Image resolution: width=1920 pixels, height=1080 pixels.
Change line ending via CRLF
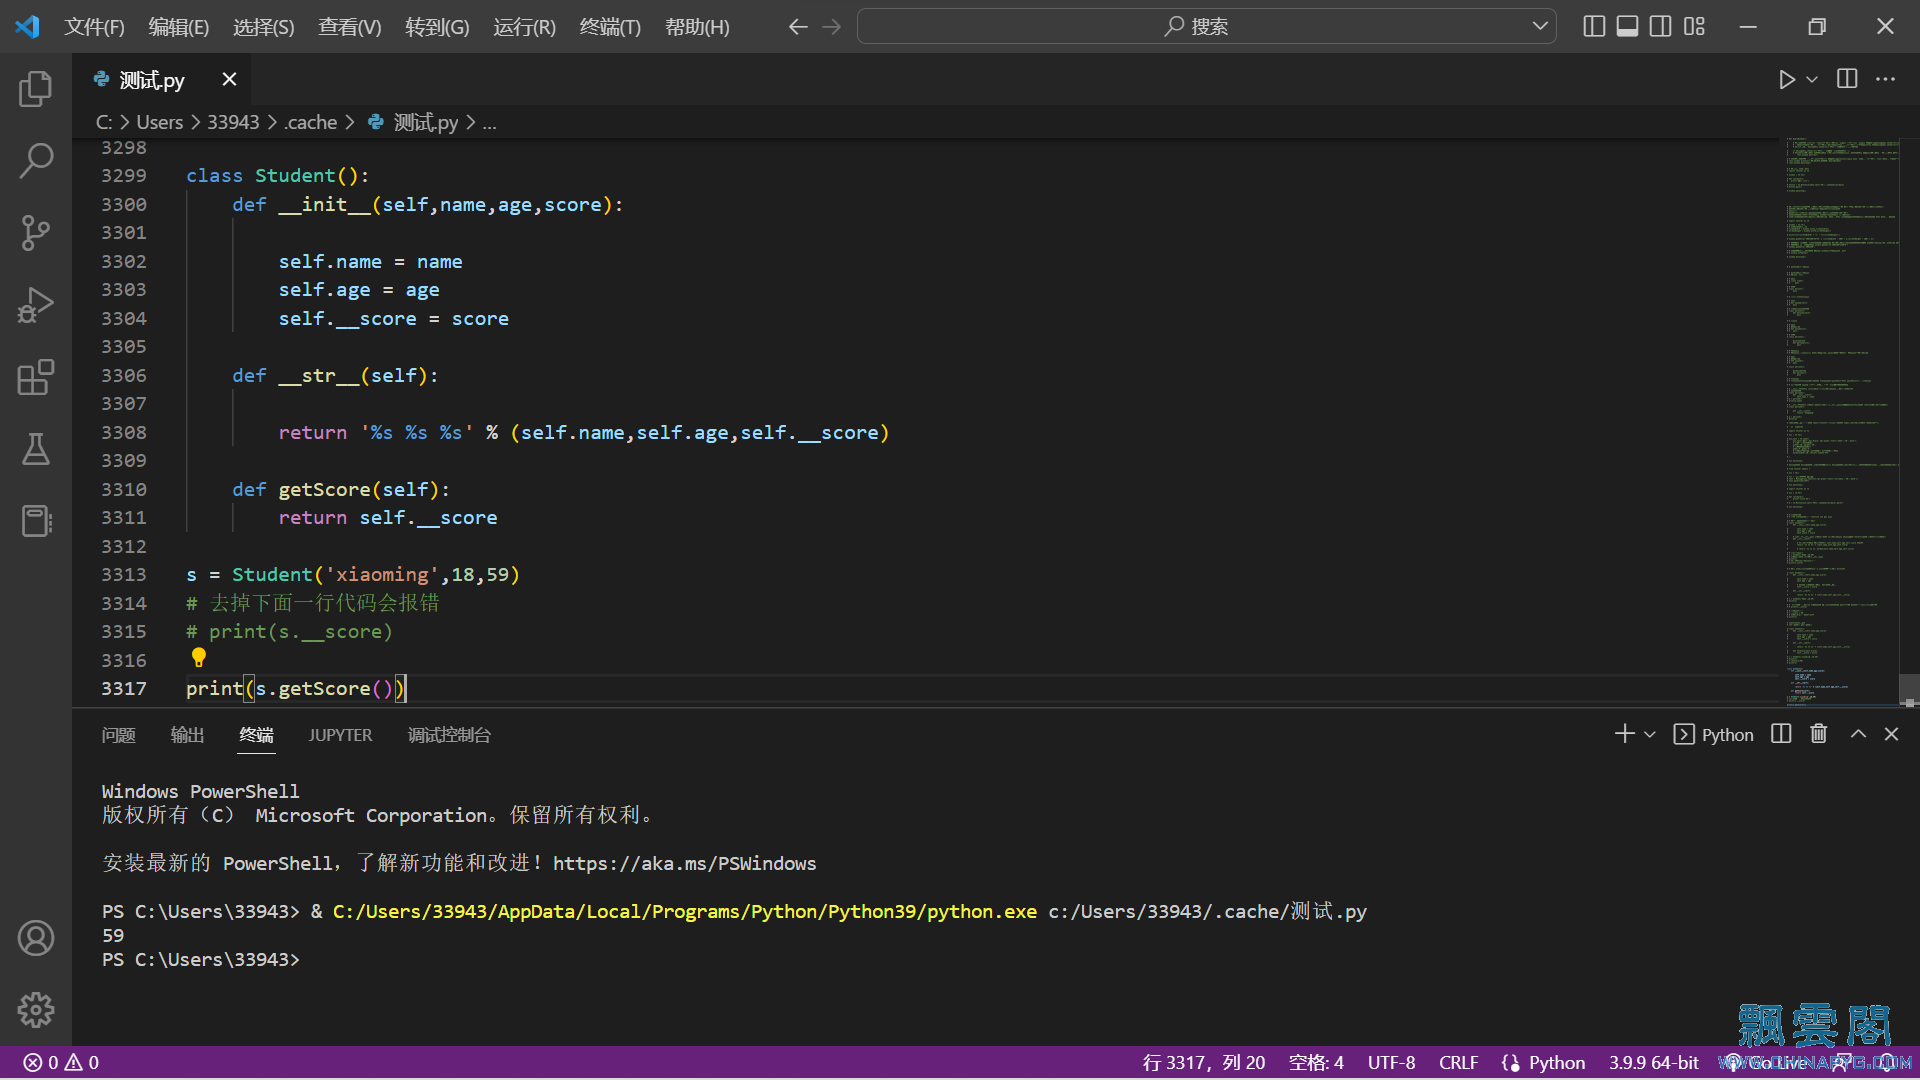(x=1458, y=1062)
